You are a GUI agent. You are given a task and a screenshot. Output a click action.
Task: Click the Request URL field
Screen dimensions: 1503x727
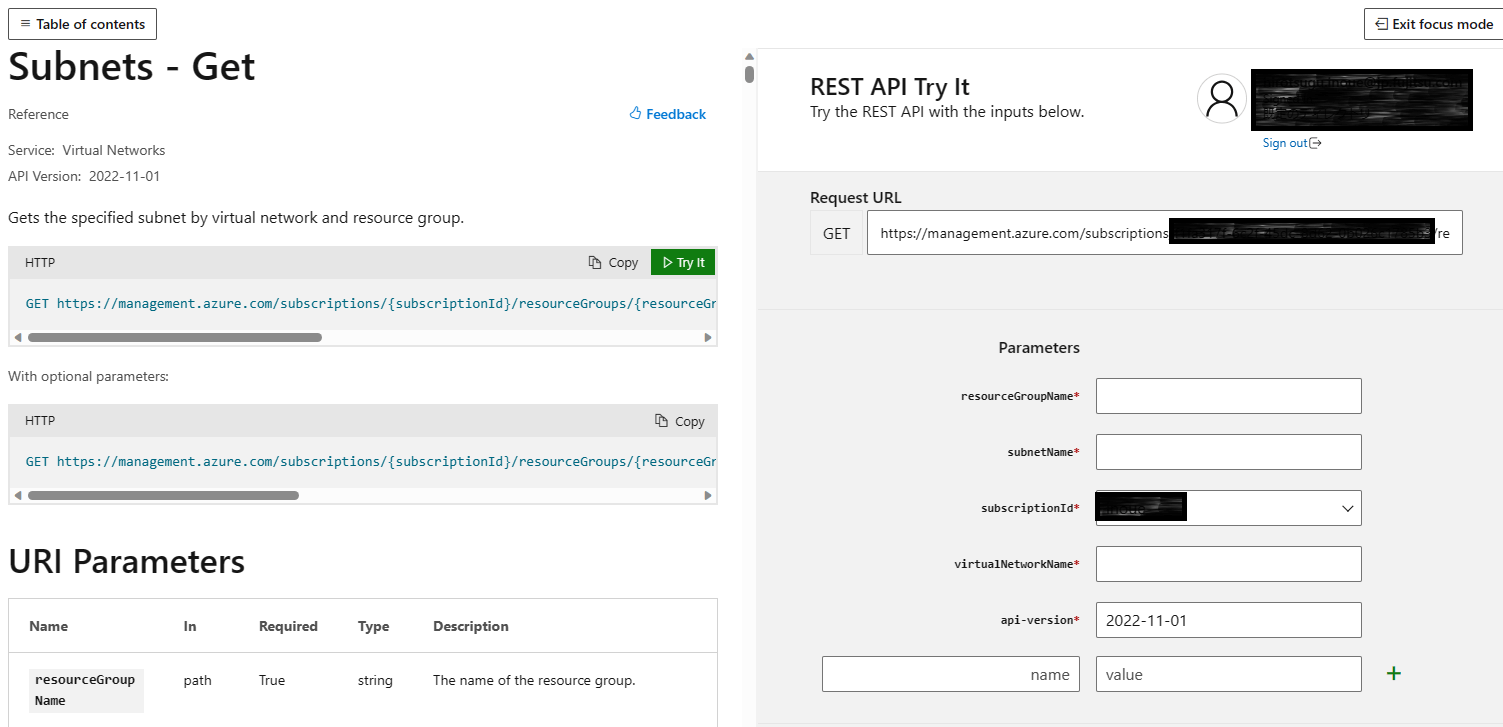[1164, 232]
